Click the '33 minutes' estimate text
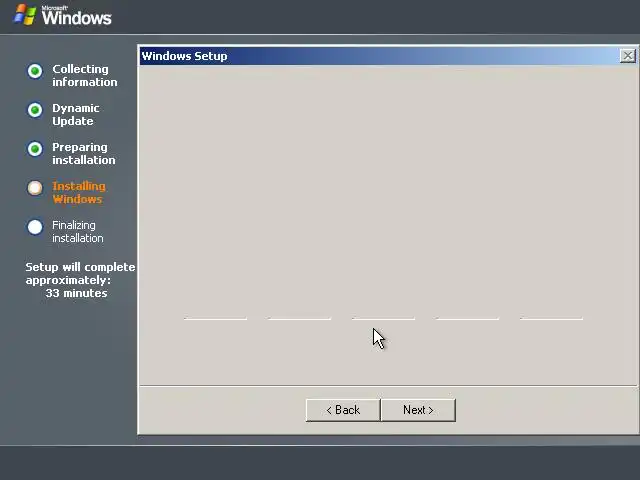Image resolution: width=640 pixels, height=480 pixels. point(76,293)
